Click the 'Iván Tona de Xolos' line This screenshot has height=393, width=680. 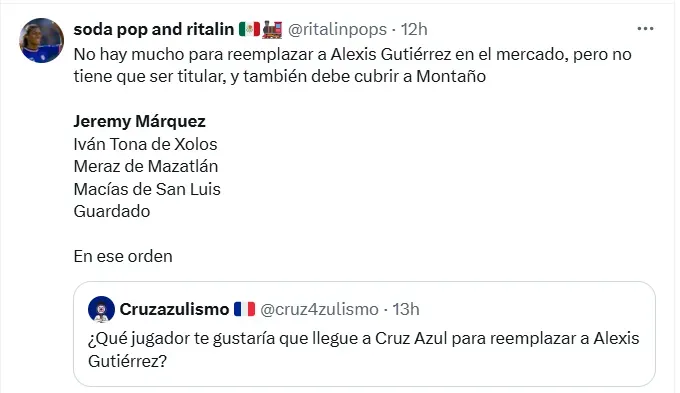(145, 144)
